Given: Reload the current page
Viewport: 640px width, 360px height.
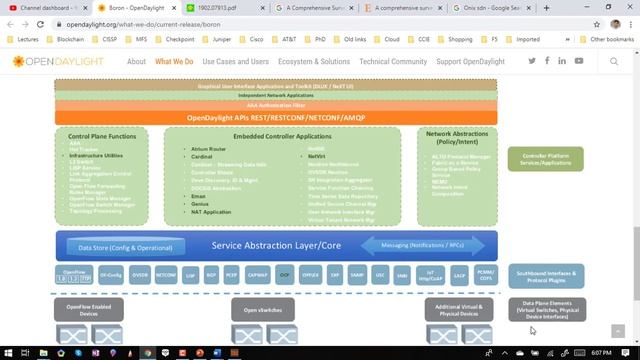Looking at the screenshot, I should (40, 24).
